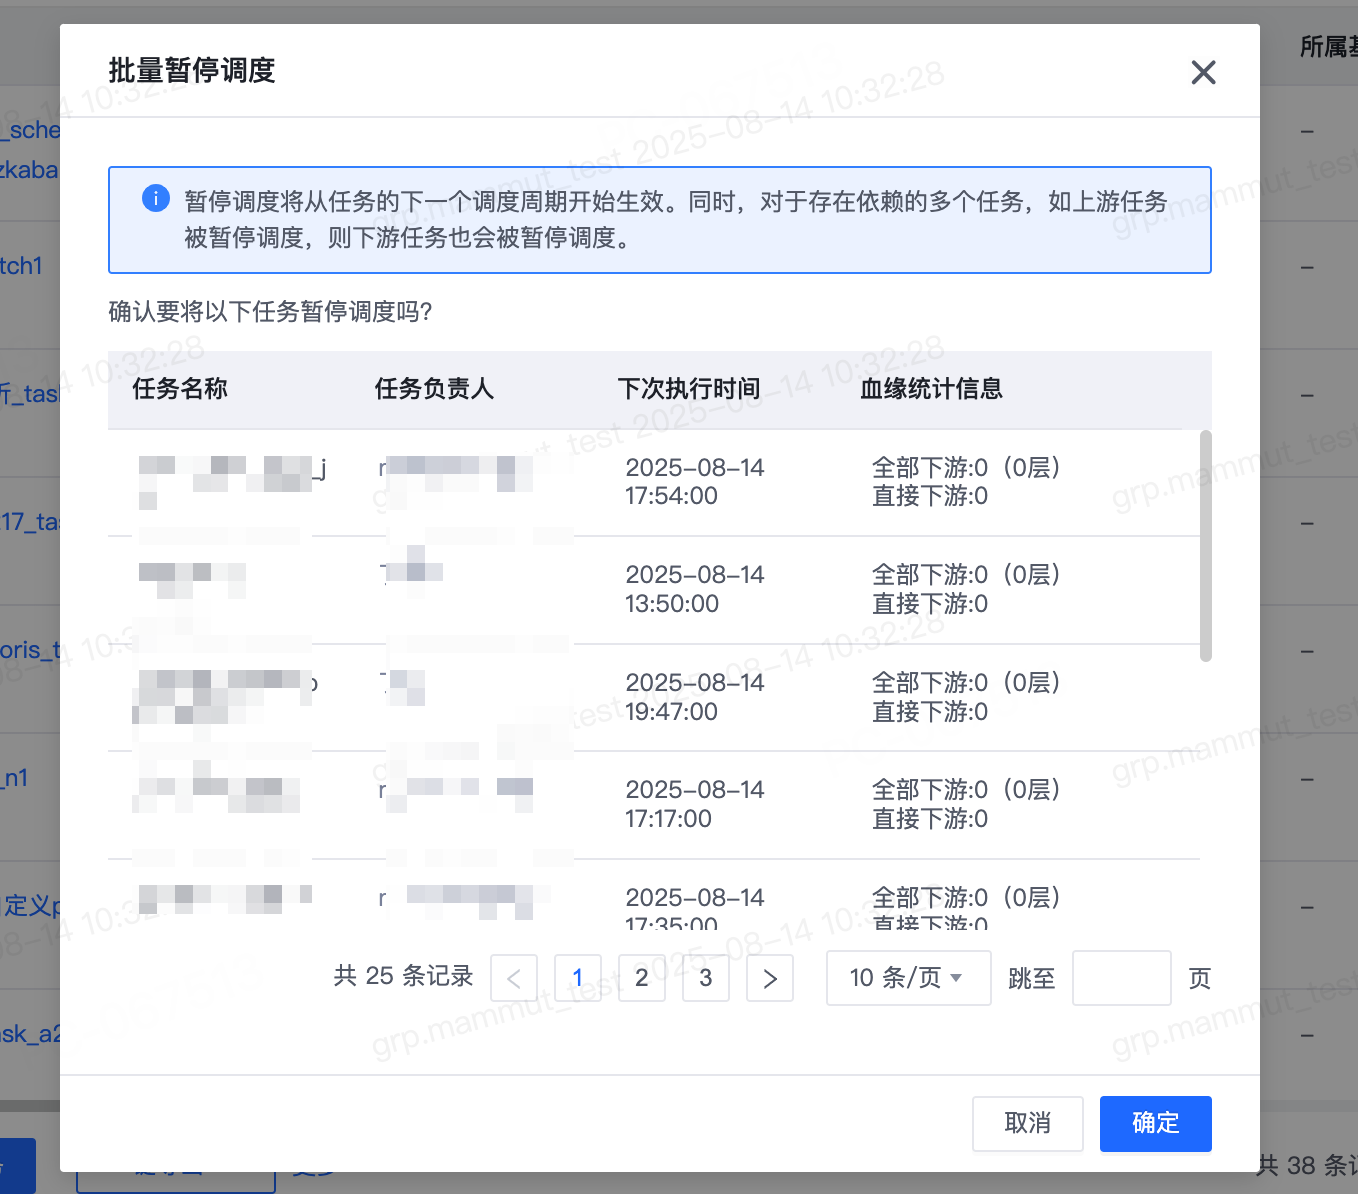
Task: Click the 任务名称 column header
Action: (180, 389)
